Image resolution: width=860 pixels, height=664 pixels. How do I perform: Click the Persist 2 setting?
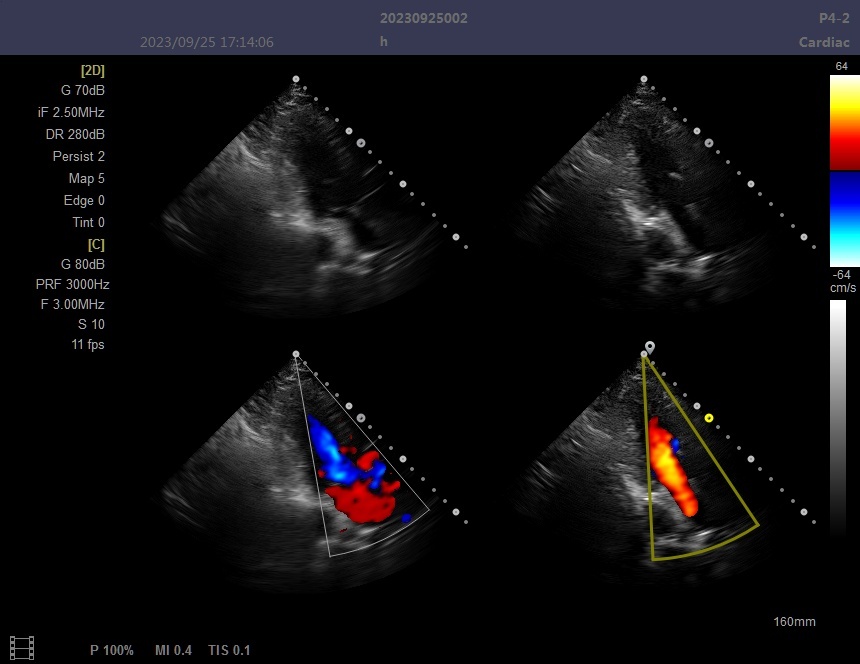pyautogui.click(x=78, y=156)
